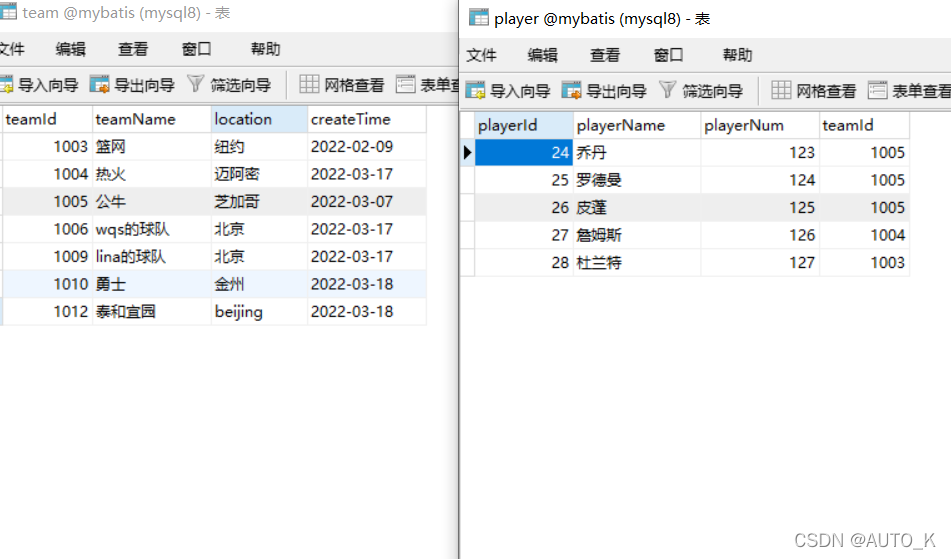The height and width of the screenshot is (559, 951).
Task: Click 导出向导 label in player window
Action: click(x=616, y=91)
